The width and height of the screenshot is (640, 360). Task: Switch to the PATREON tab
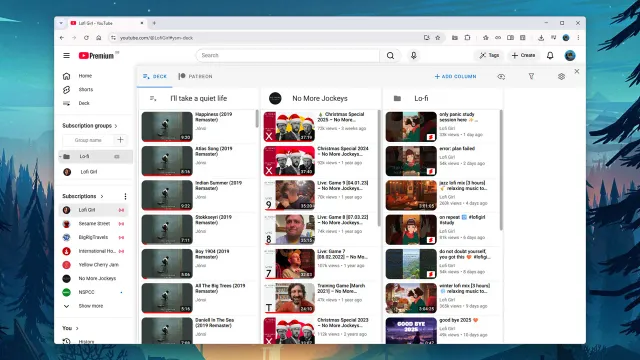196,76
